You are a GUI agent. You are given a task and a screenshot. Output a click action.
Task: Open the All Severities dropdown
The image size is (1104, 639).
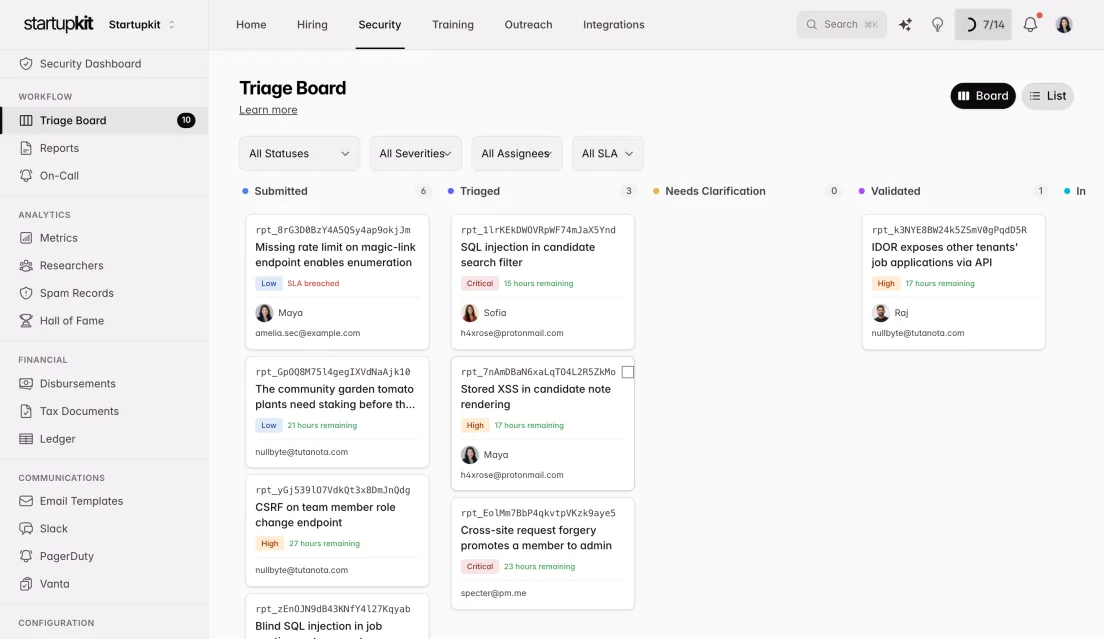(415, 153)
